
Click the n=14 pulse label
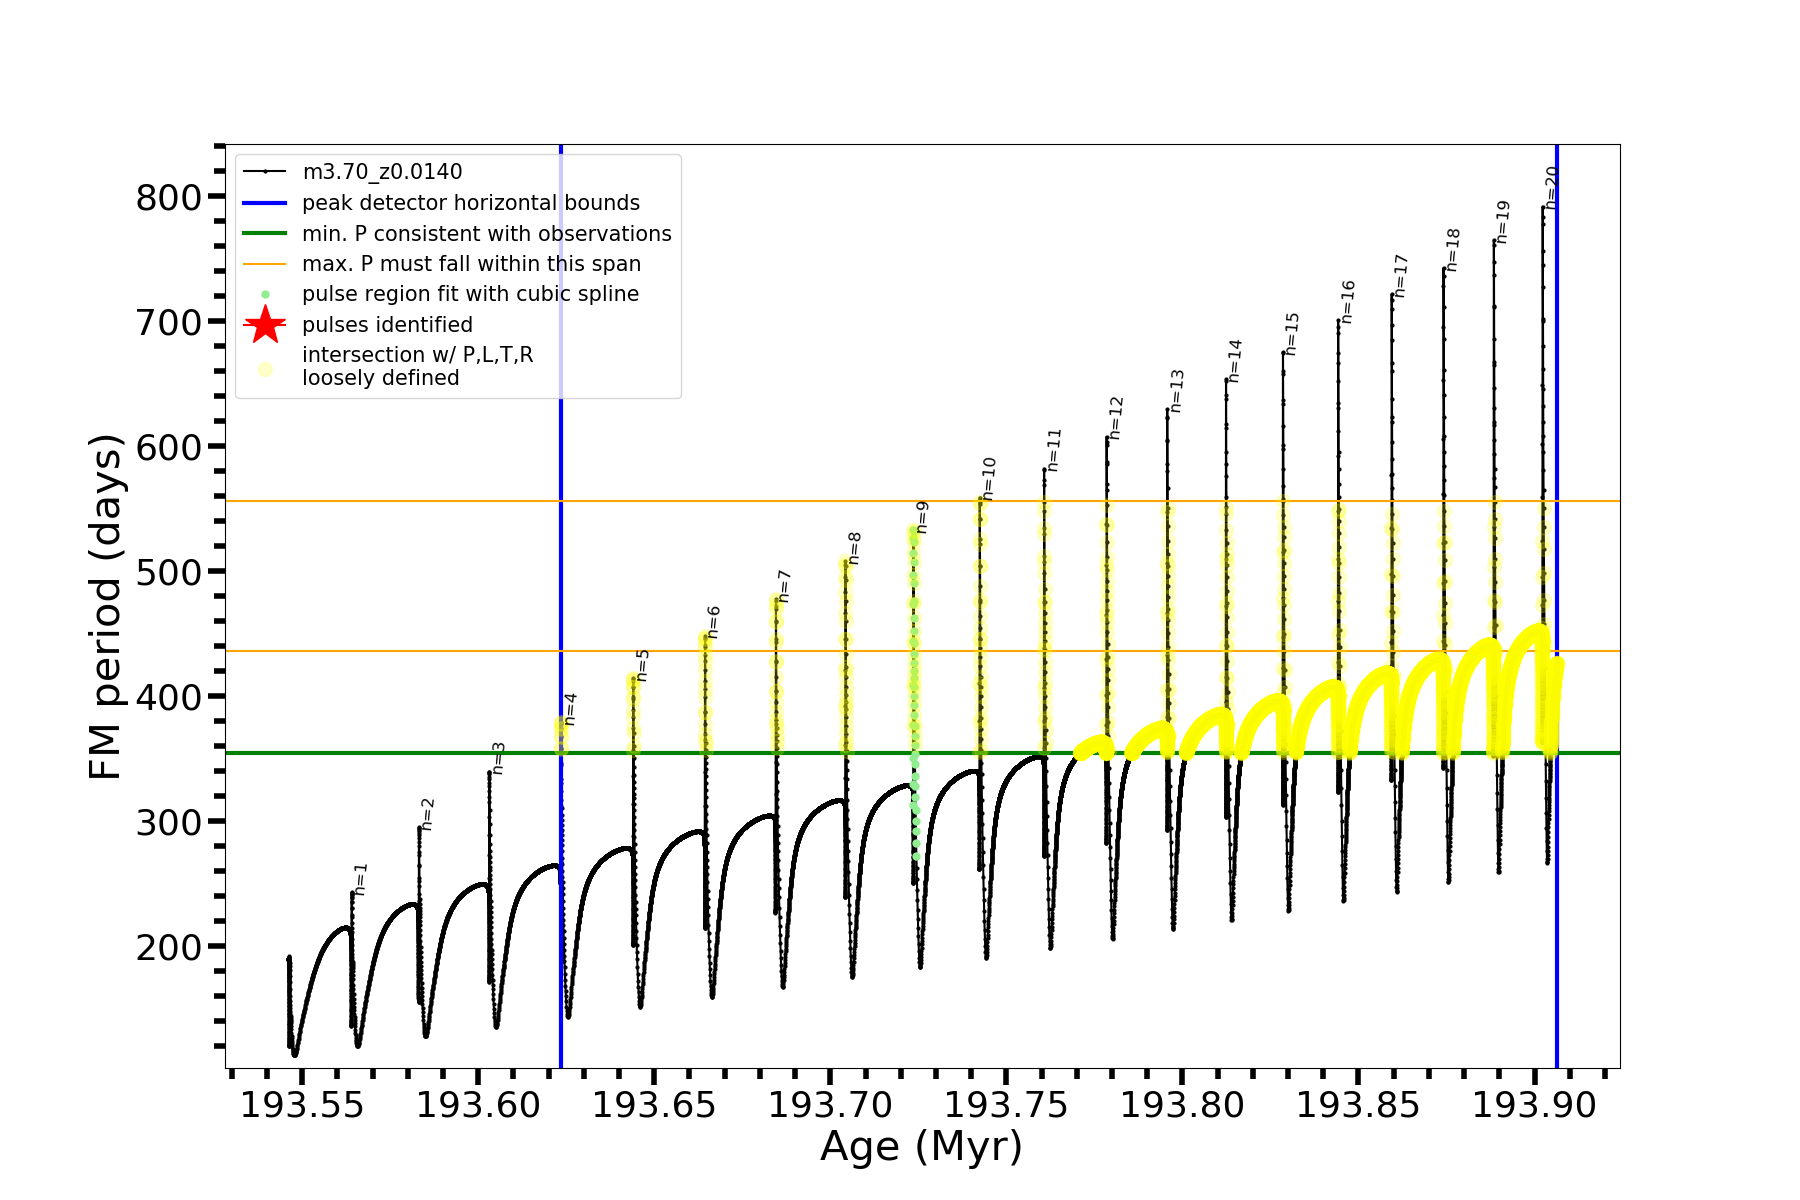(x=1235, y=361)
